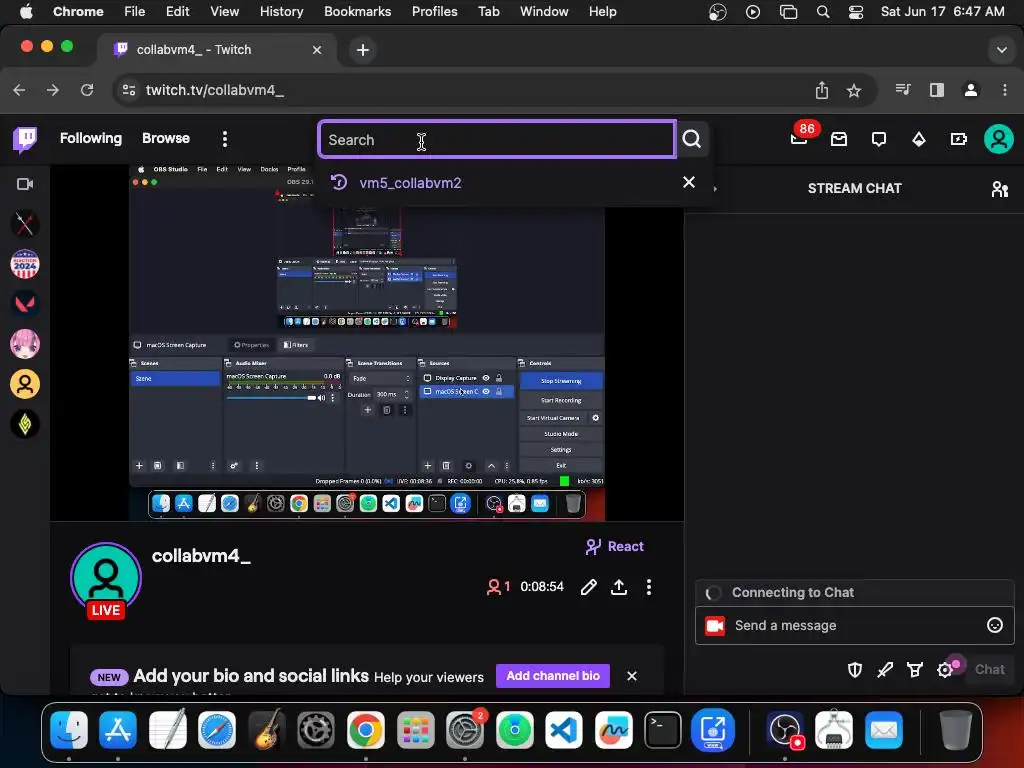Click the Send a message chat field

click(x=855, y=626)
